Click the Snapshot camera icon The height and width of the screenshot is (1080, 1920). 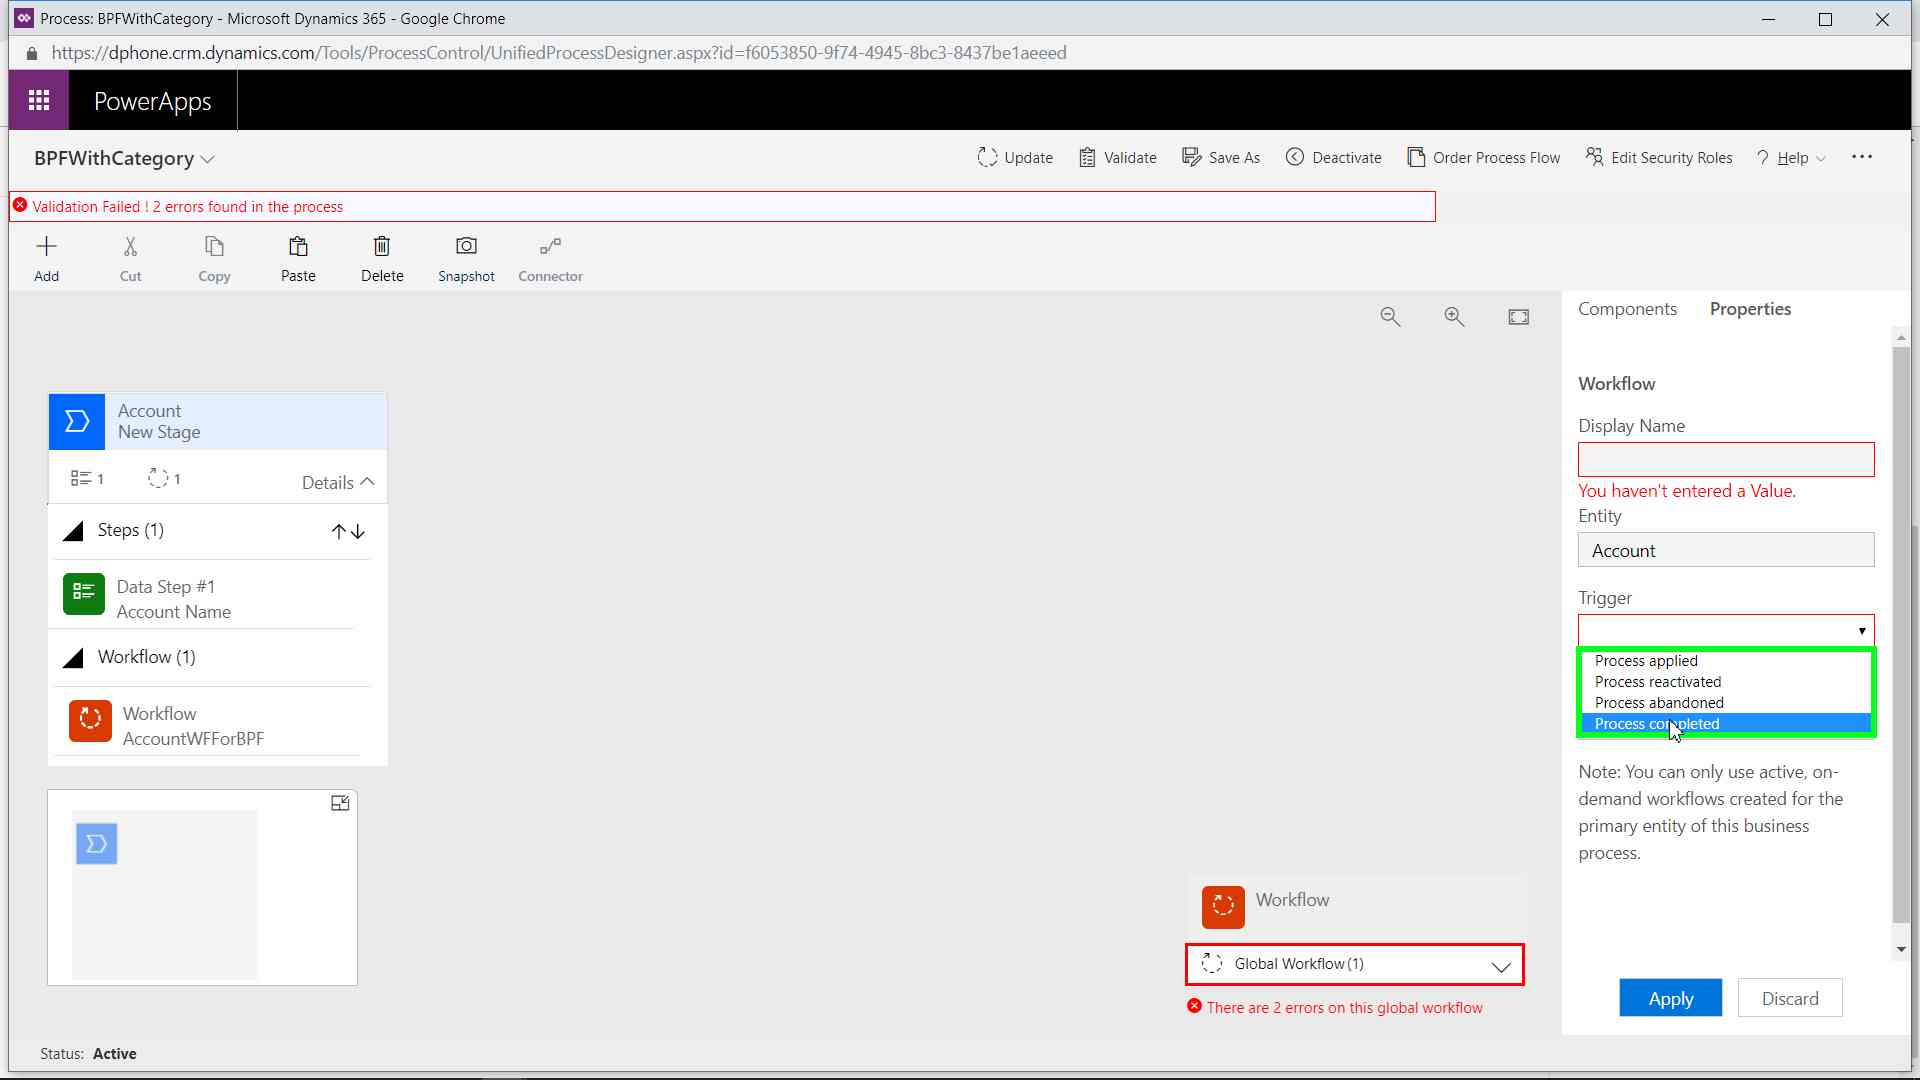coord(466,247)
